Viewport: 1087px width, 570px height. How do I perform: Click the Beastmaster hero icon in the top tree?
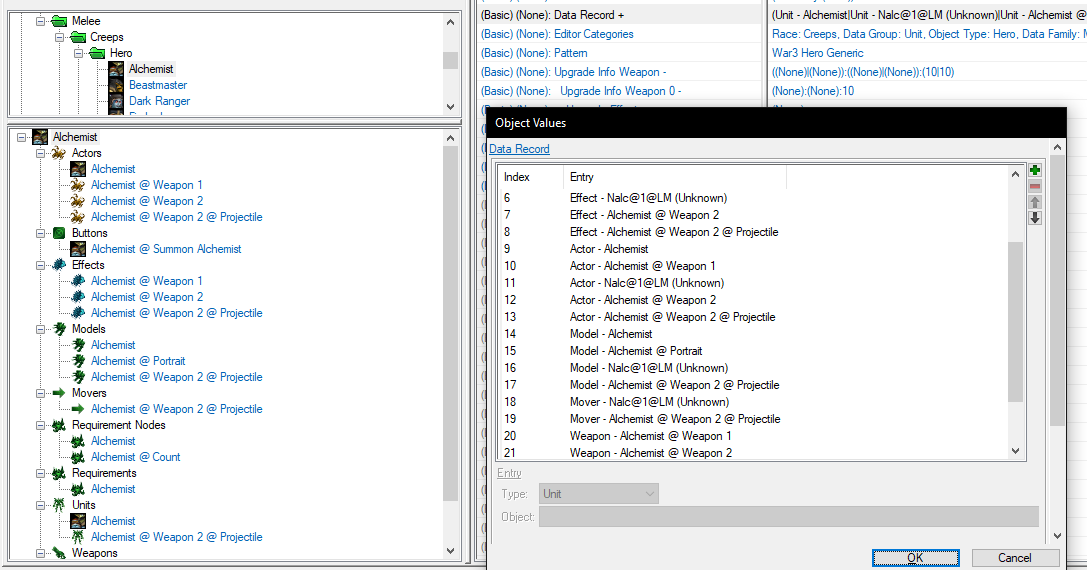(x=116, y=85)
